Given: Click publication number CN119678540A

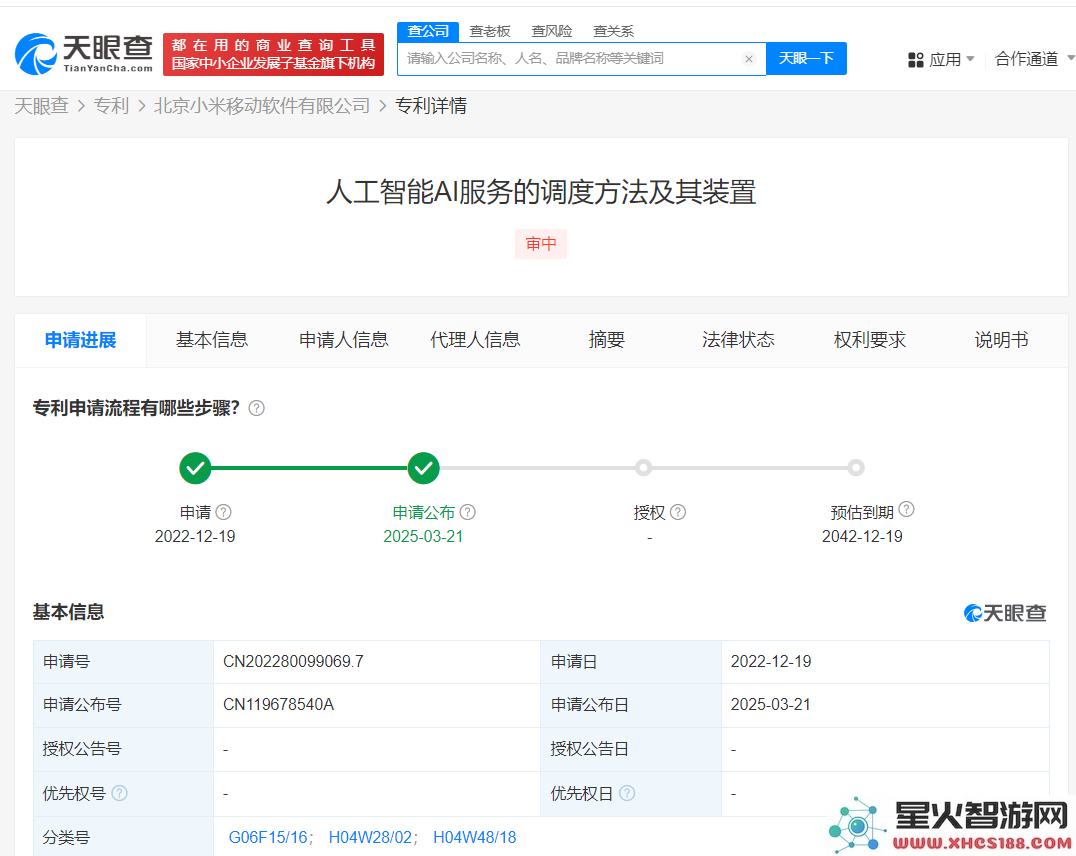Looking at the screenshot, I should coord(278,705).
